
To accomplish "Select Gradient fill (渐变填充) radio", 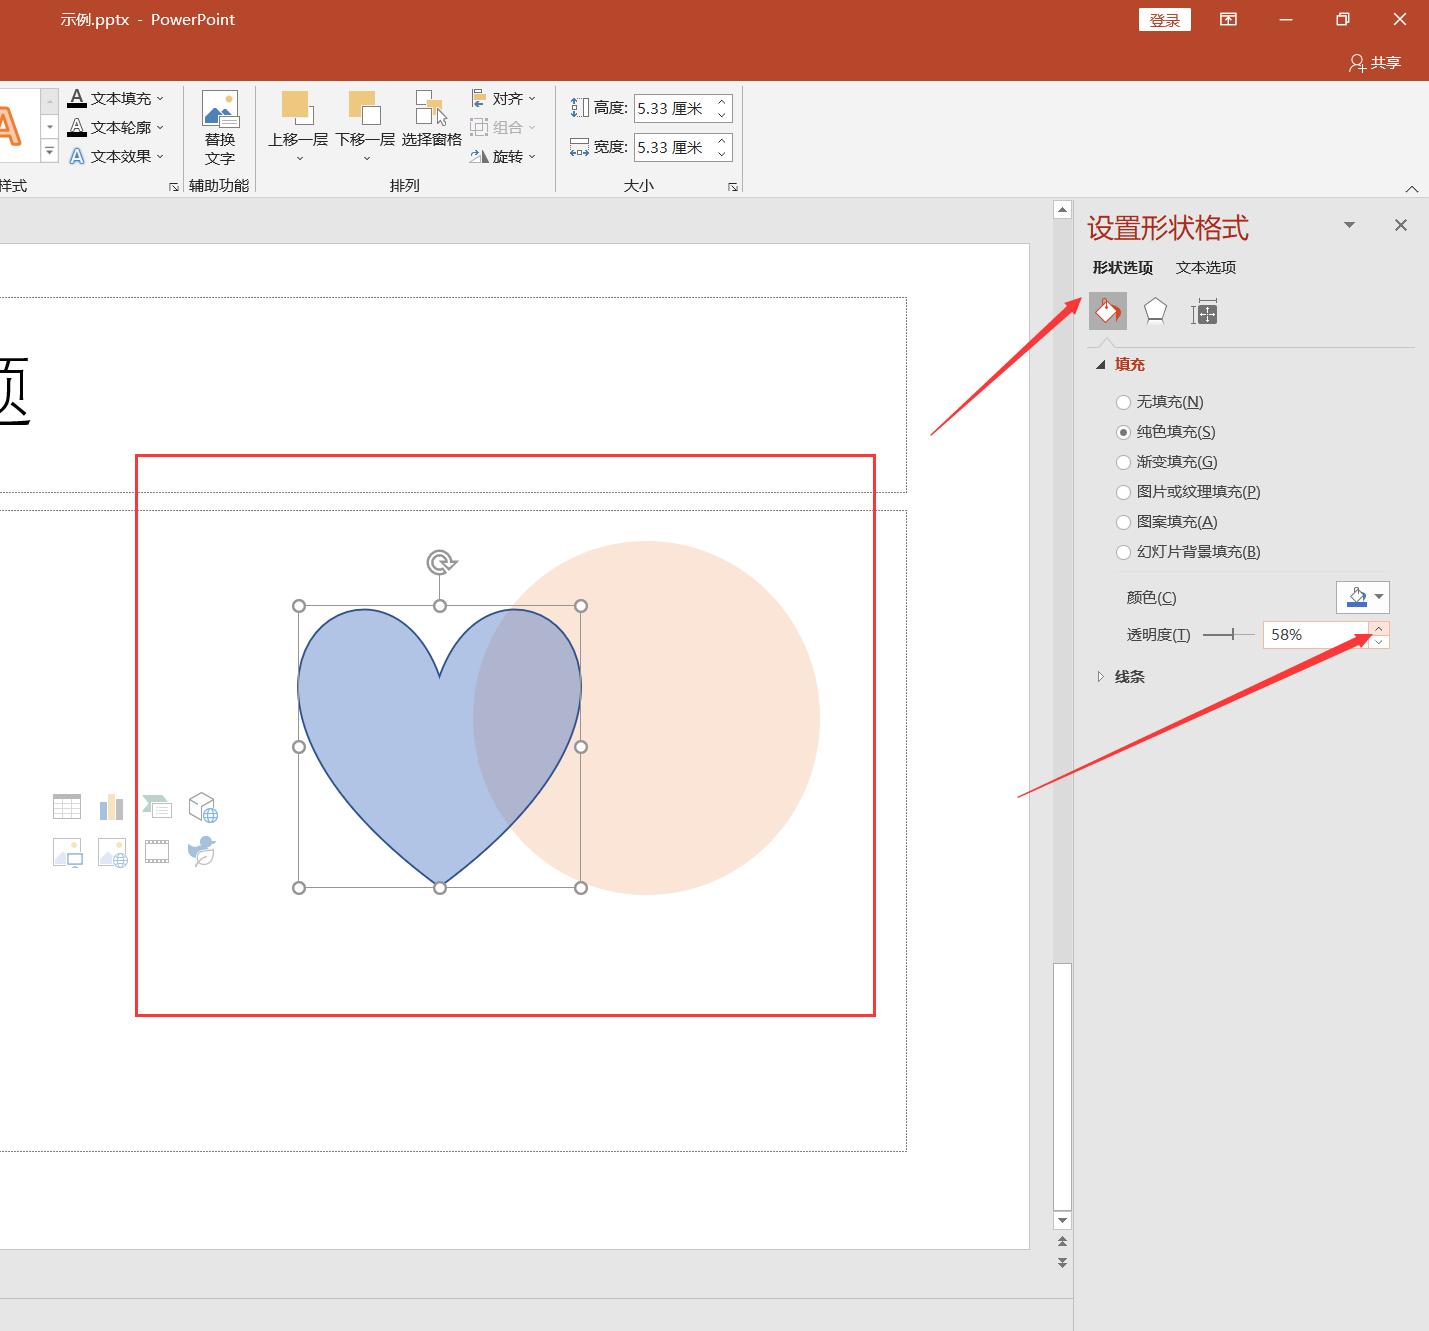I will [1123, 462].
